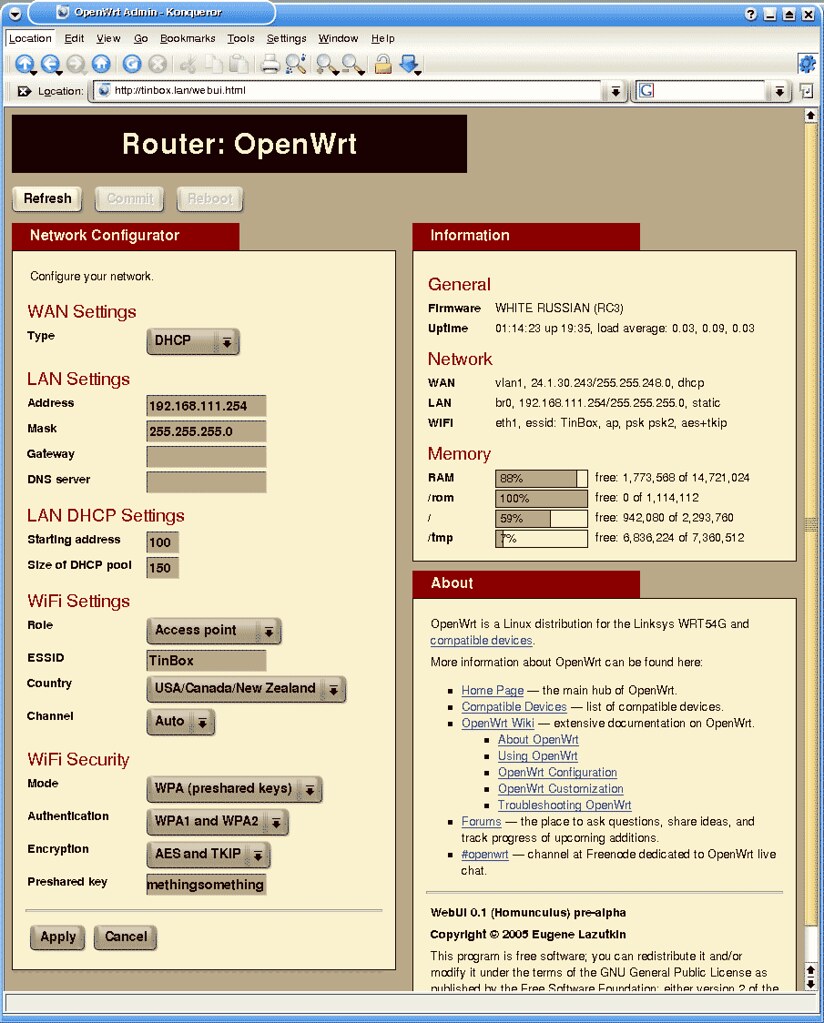The width and height of the screenshot is (824, 1023).
Task: Click the root filesystem 59% usage bar
Action: pyautogui.click(x=542, y=519)
